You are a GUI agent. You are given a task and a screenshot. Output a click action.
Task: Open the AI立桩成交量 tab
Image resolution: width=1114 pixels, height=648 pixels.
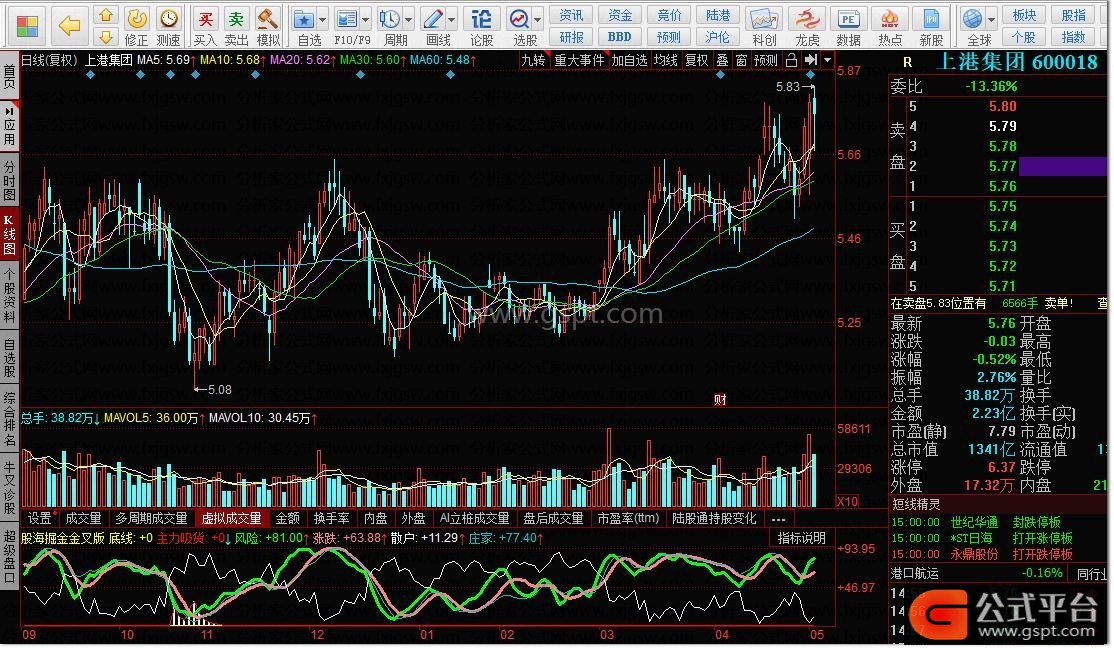(x=475, y=519)
